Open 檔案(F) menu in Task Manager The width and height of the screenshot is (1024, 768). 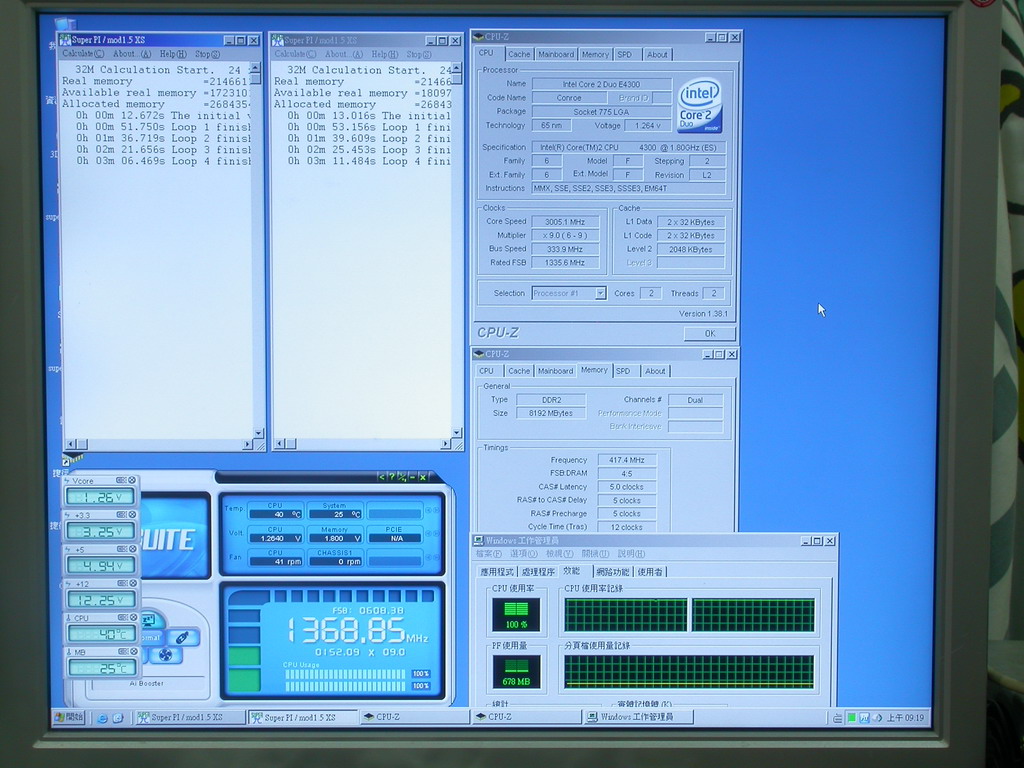[x=488, y=554]
